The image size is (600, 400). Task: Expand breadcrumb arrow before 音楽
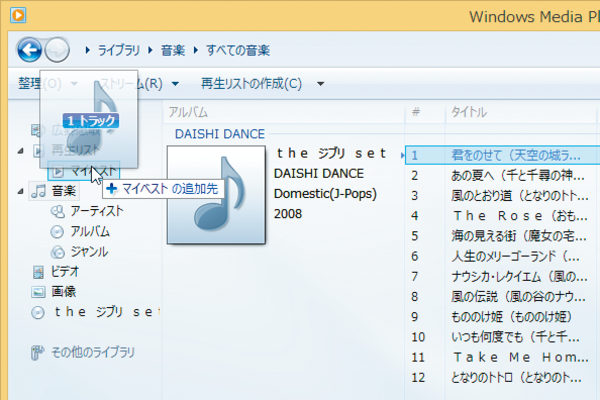click(x=150, y=50)
